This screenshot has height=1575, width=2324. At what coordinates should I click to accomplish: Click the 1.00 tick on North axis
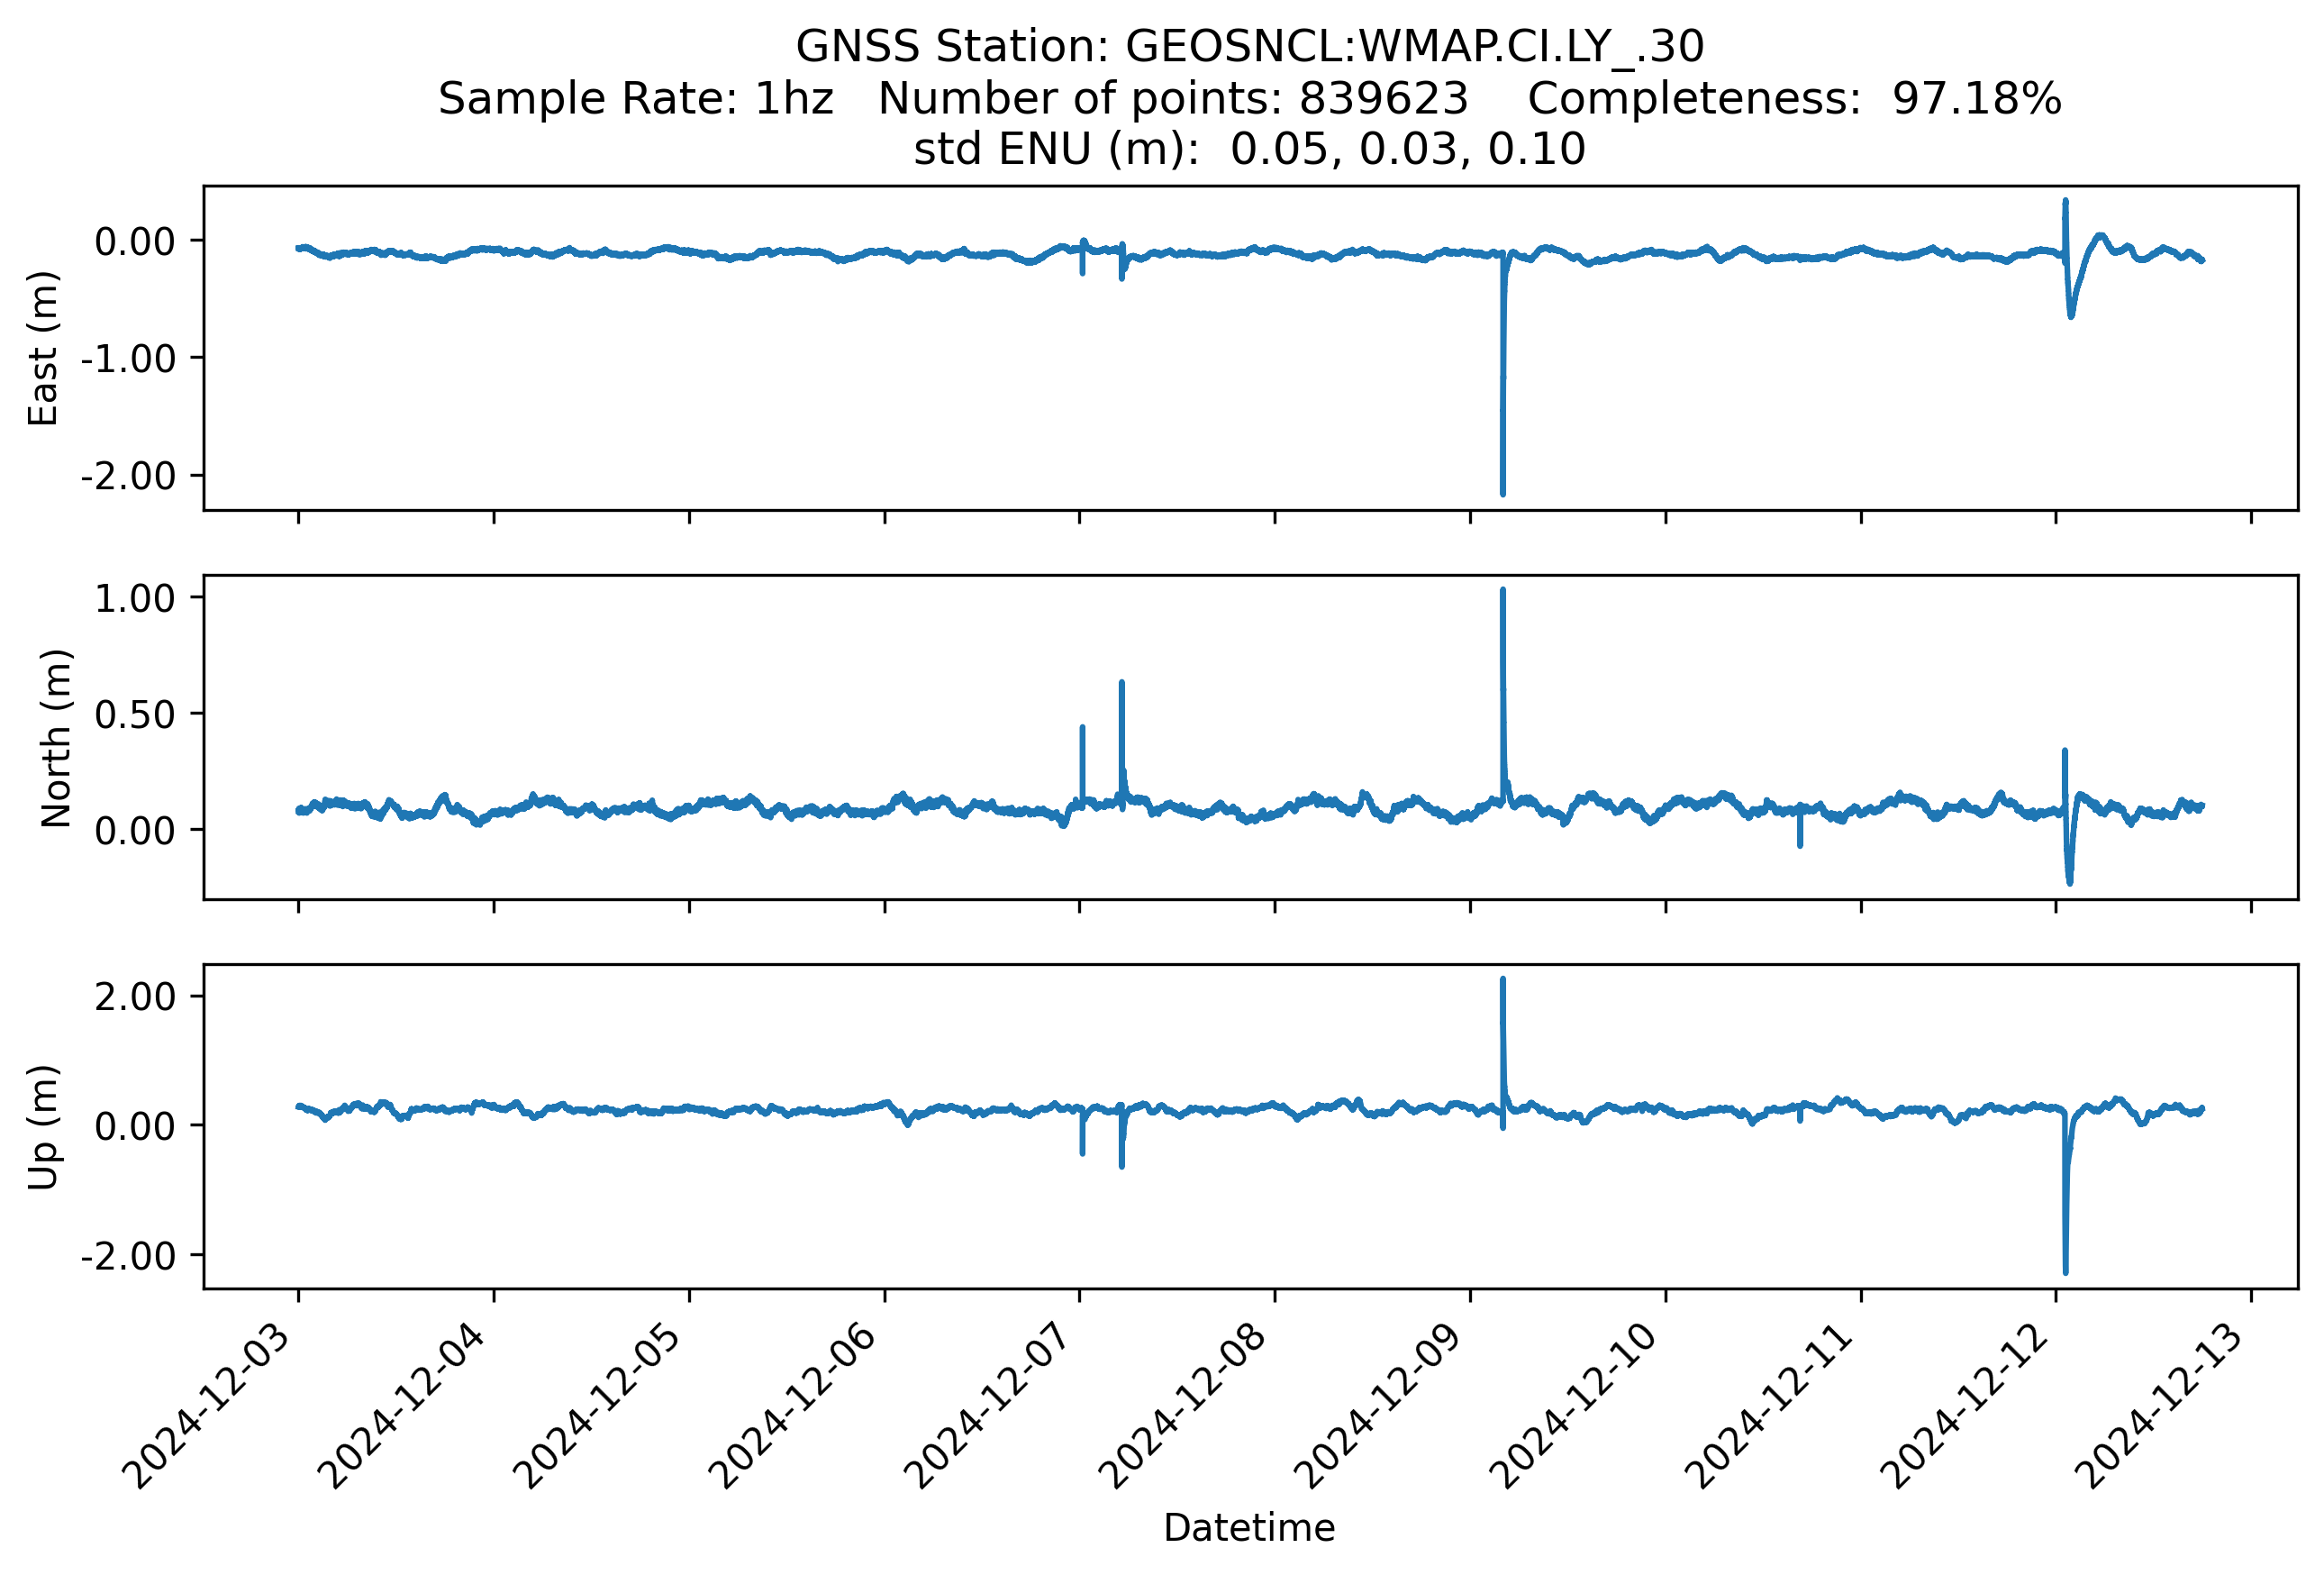coord(134,598)
